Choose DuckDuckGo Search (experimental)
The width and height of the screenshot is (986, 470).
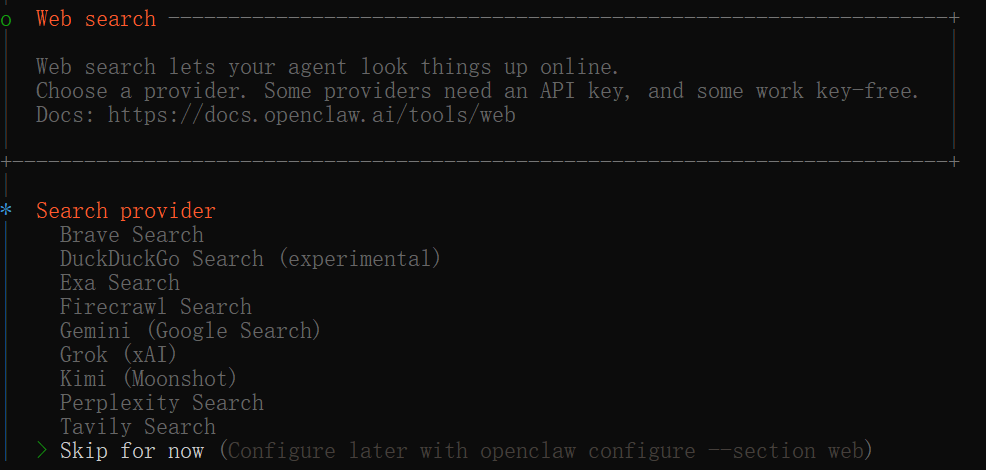point(250,259)
